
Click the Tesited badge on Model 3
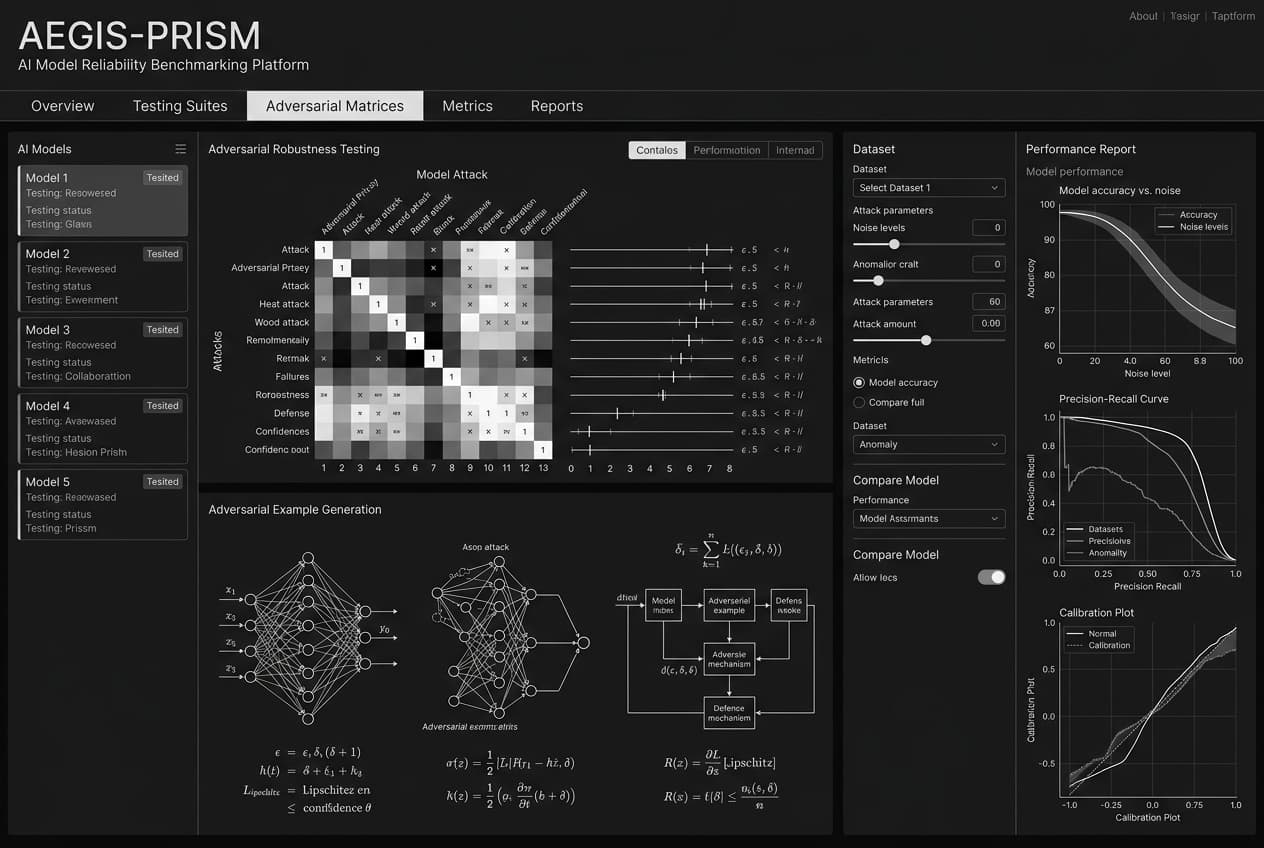pyautogui.click(x=162, y=330)
